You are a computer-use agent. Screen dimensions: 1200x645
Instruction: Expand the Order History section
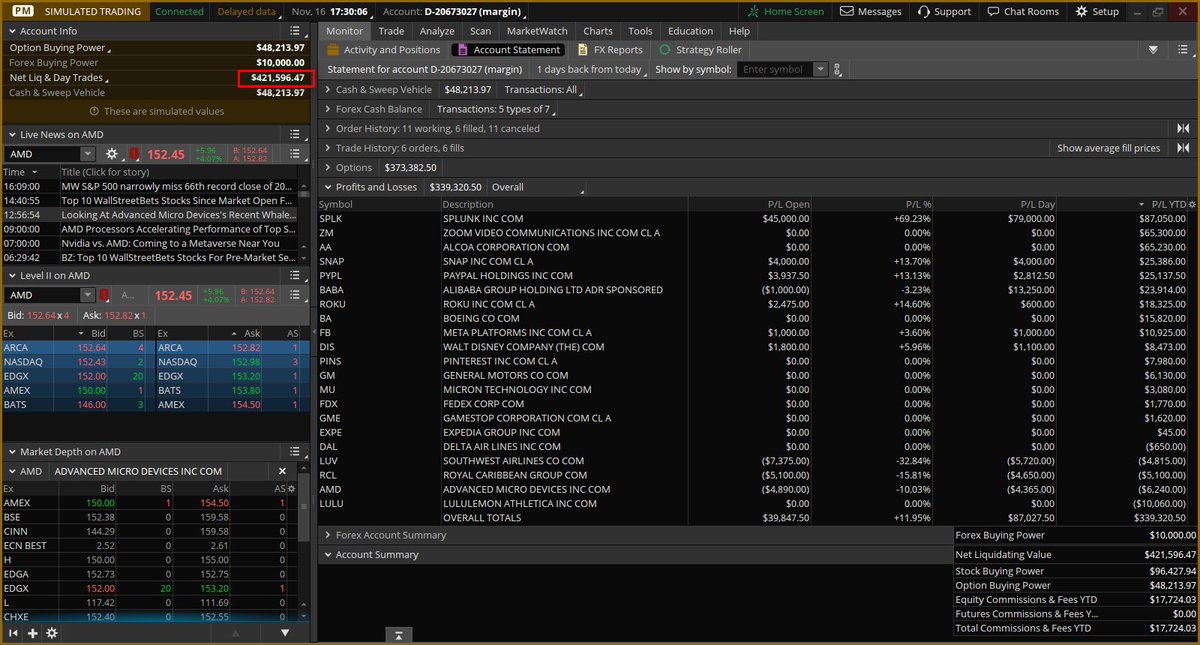click(327, 128)
